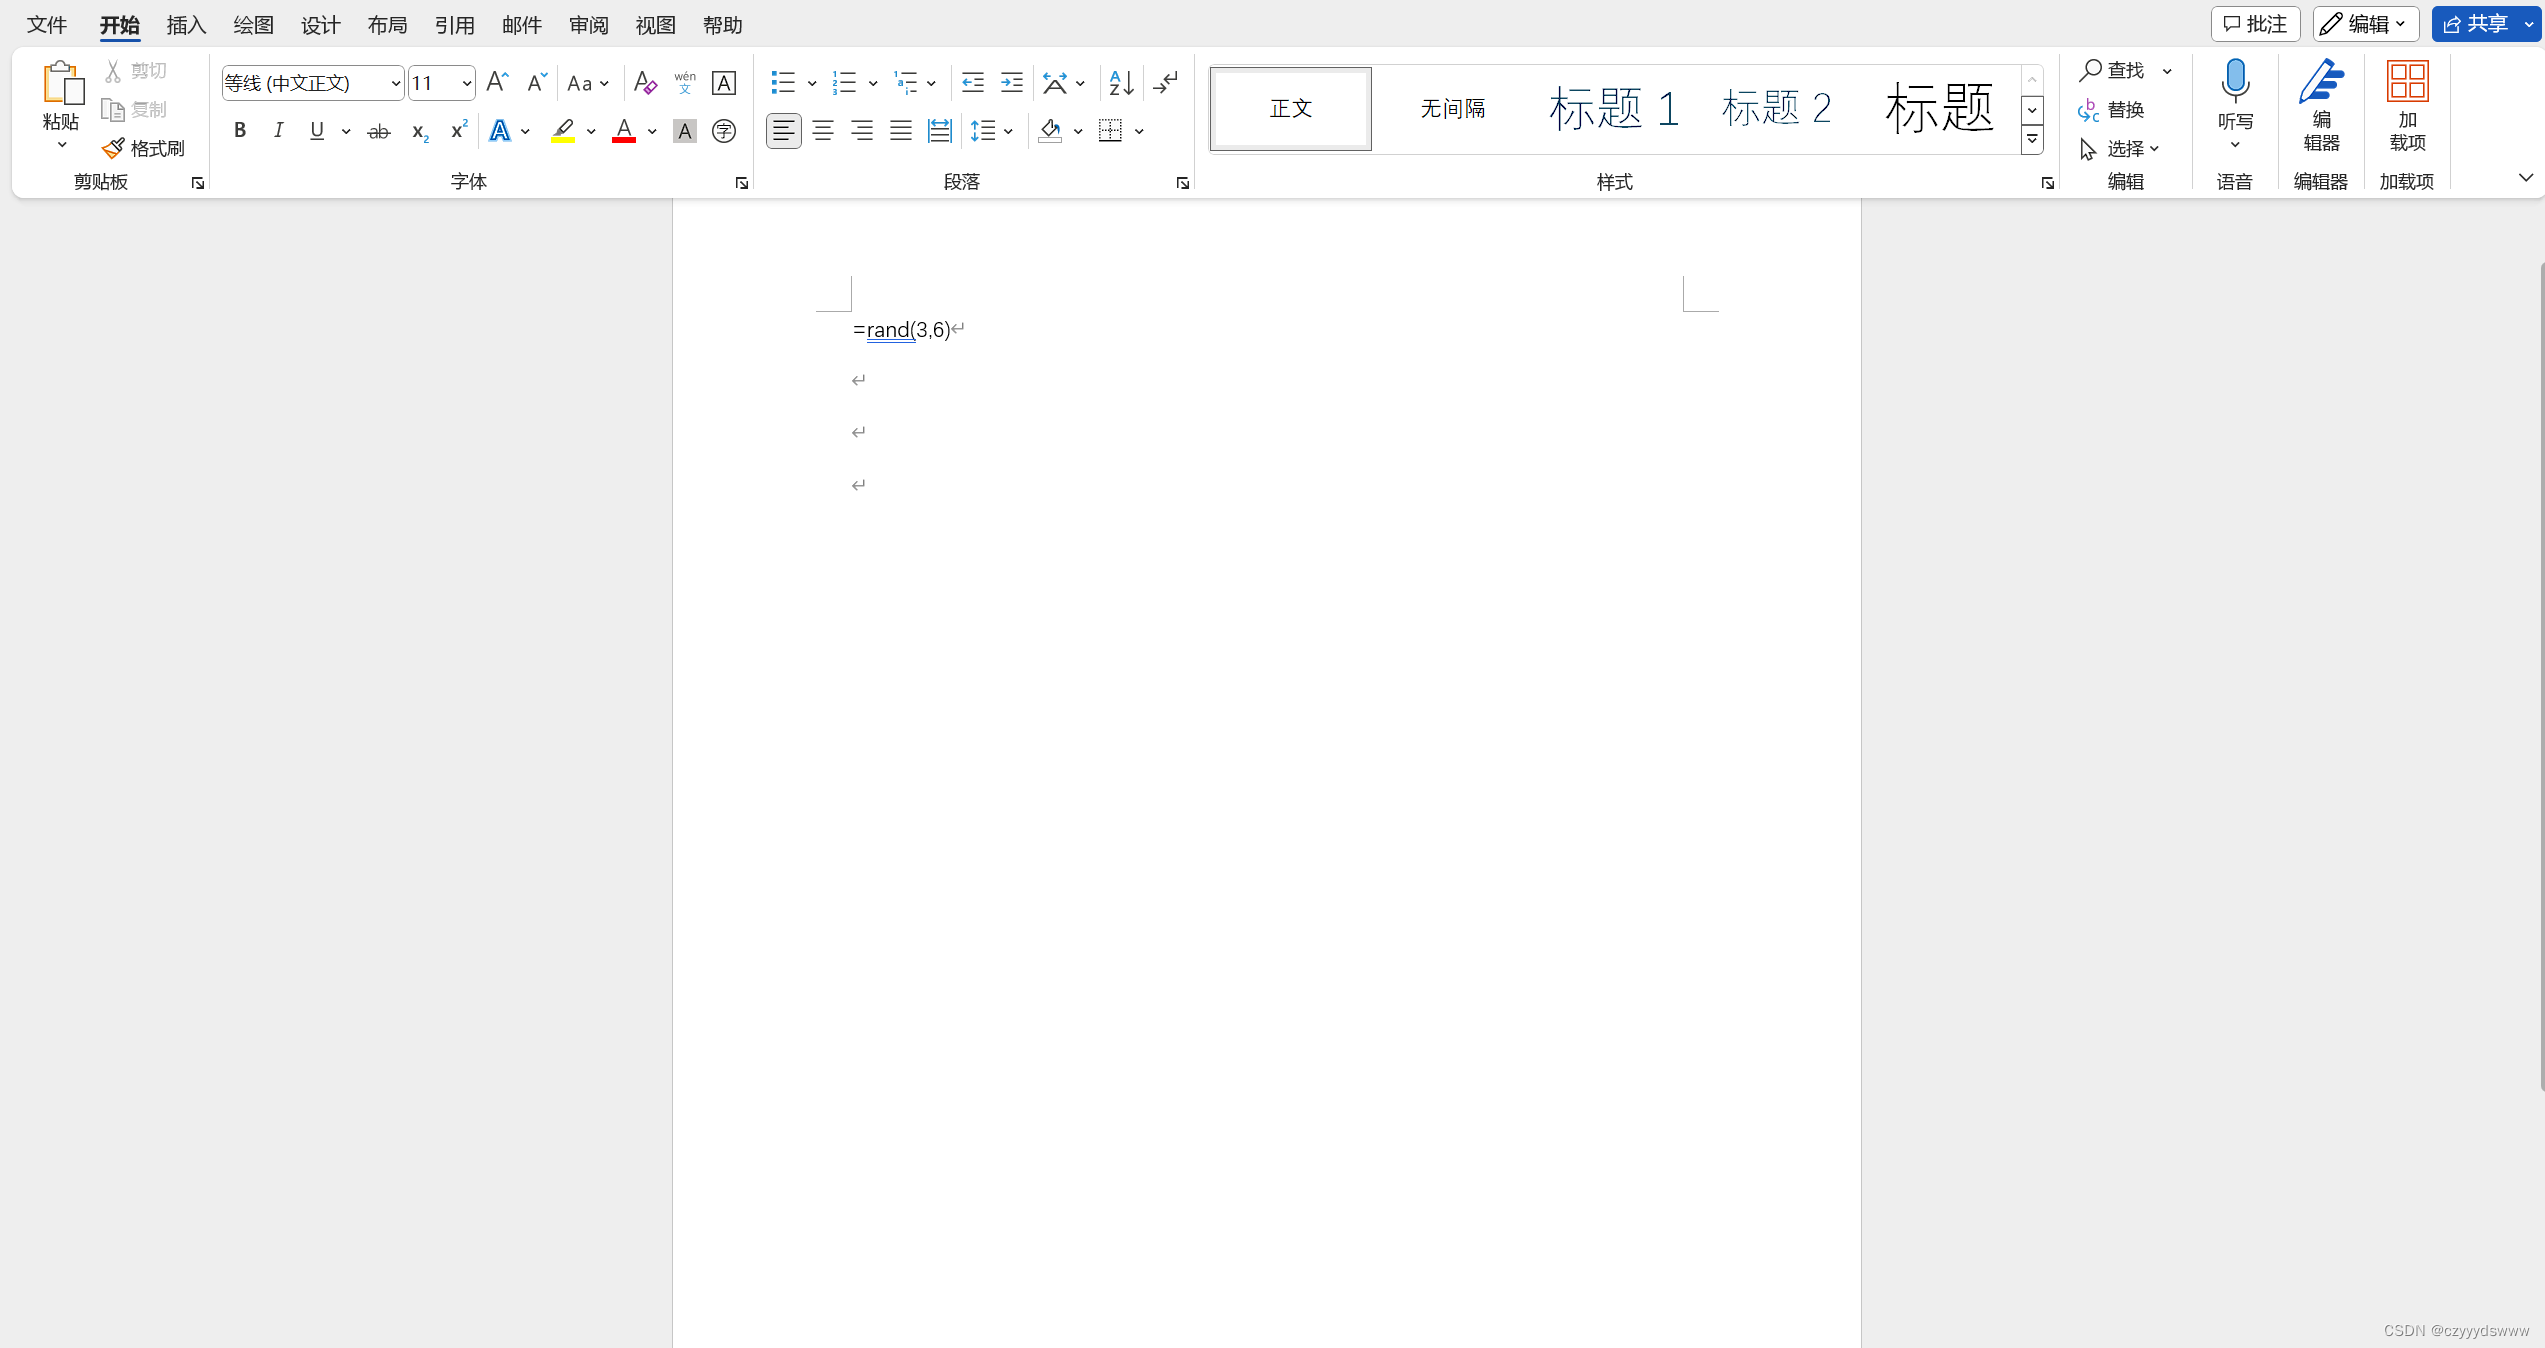Image resolution: width=2545 pixels, height=1348 pixels.
Task: Apply the red font color swatch
Action: [x=624, y=131]
